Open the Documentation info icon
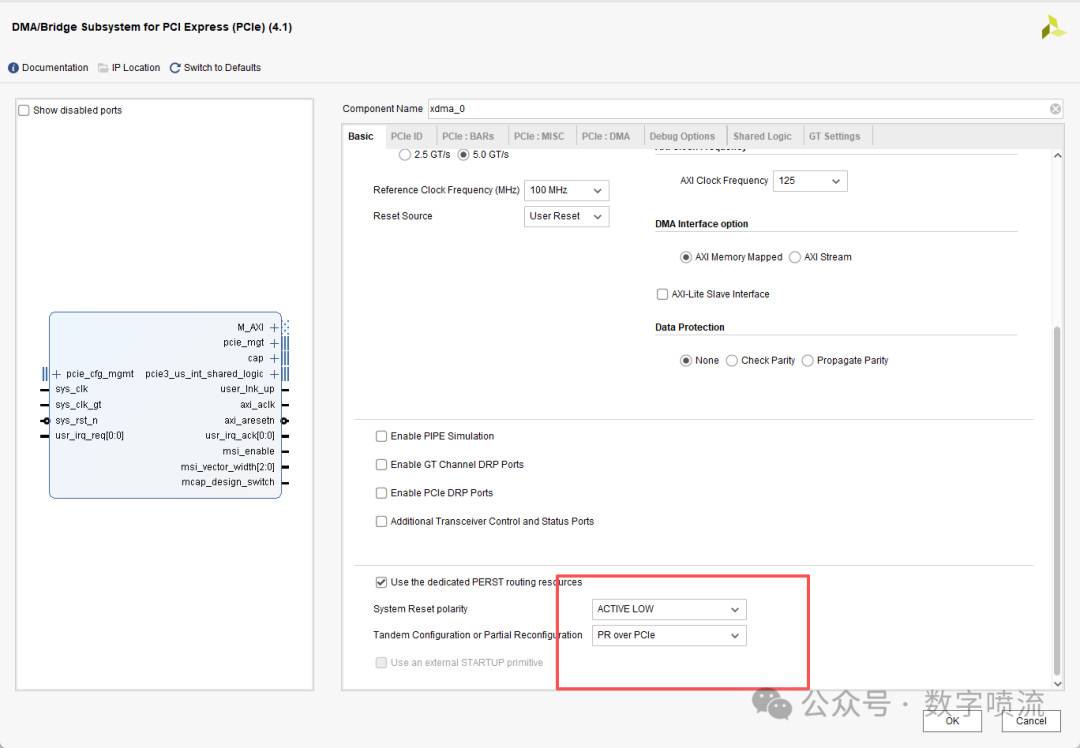This screenshot has height=748, width=1080. tap(13, 67)
